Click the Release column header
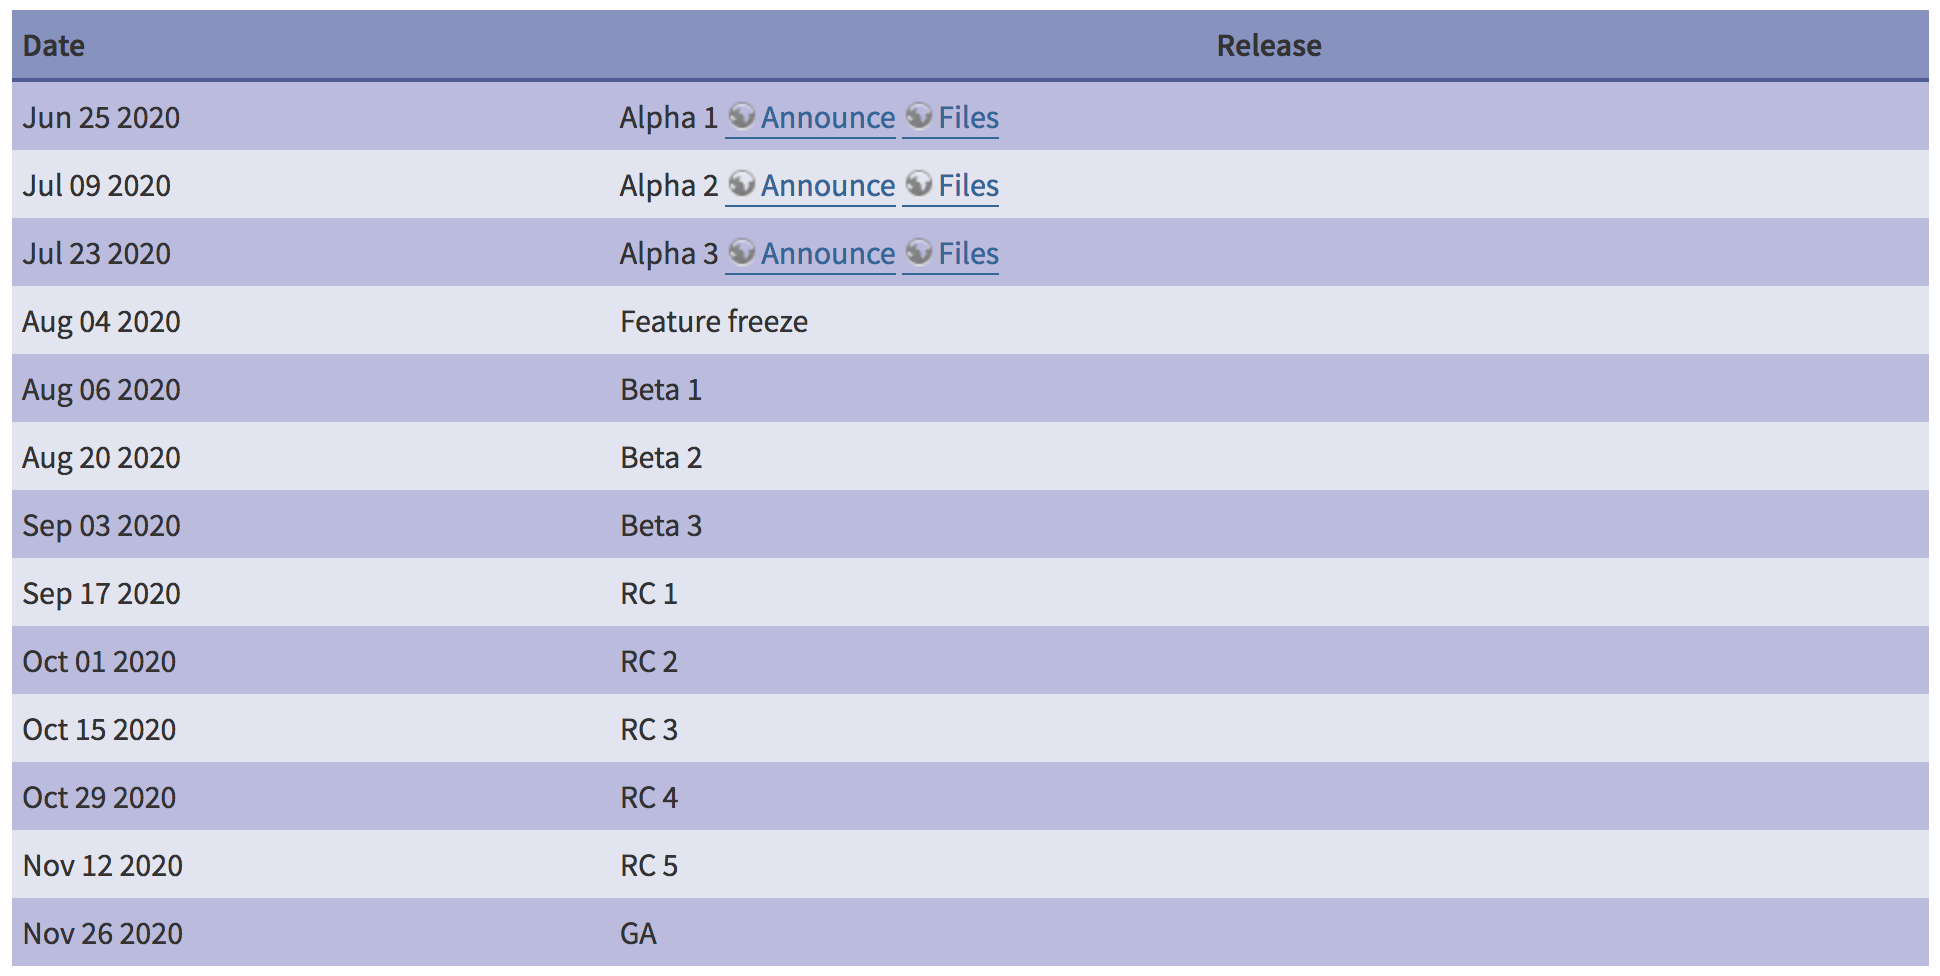 1269,45
